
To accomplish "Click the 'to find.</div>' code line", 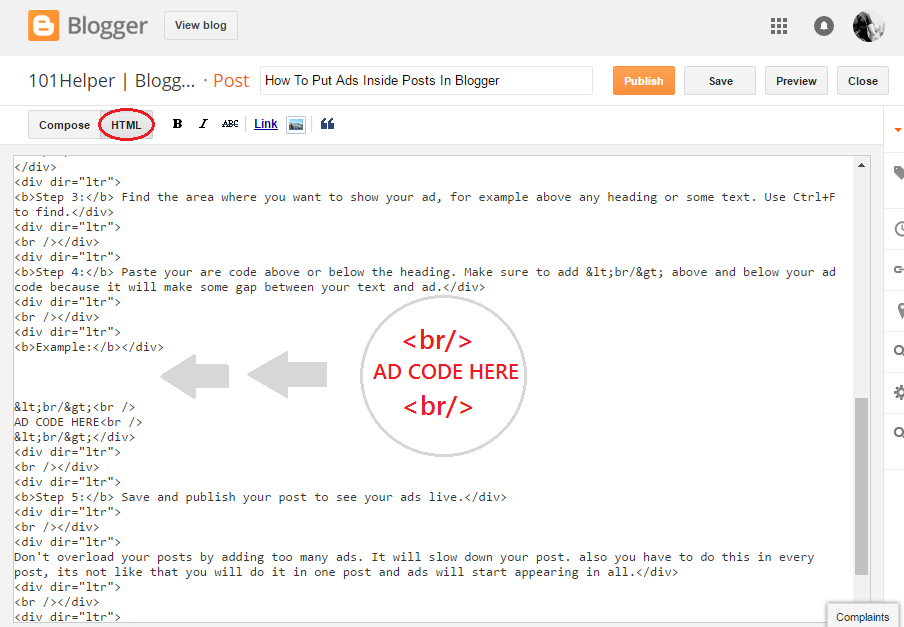I will pos(64,212).
